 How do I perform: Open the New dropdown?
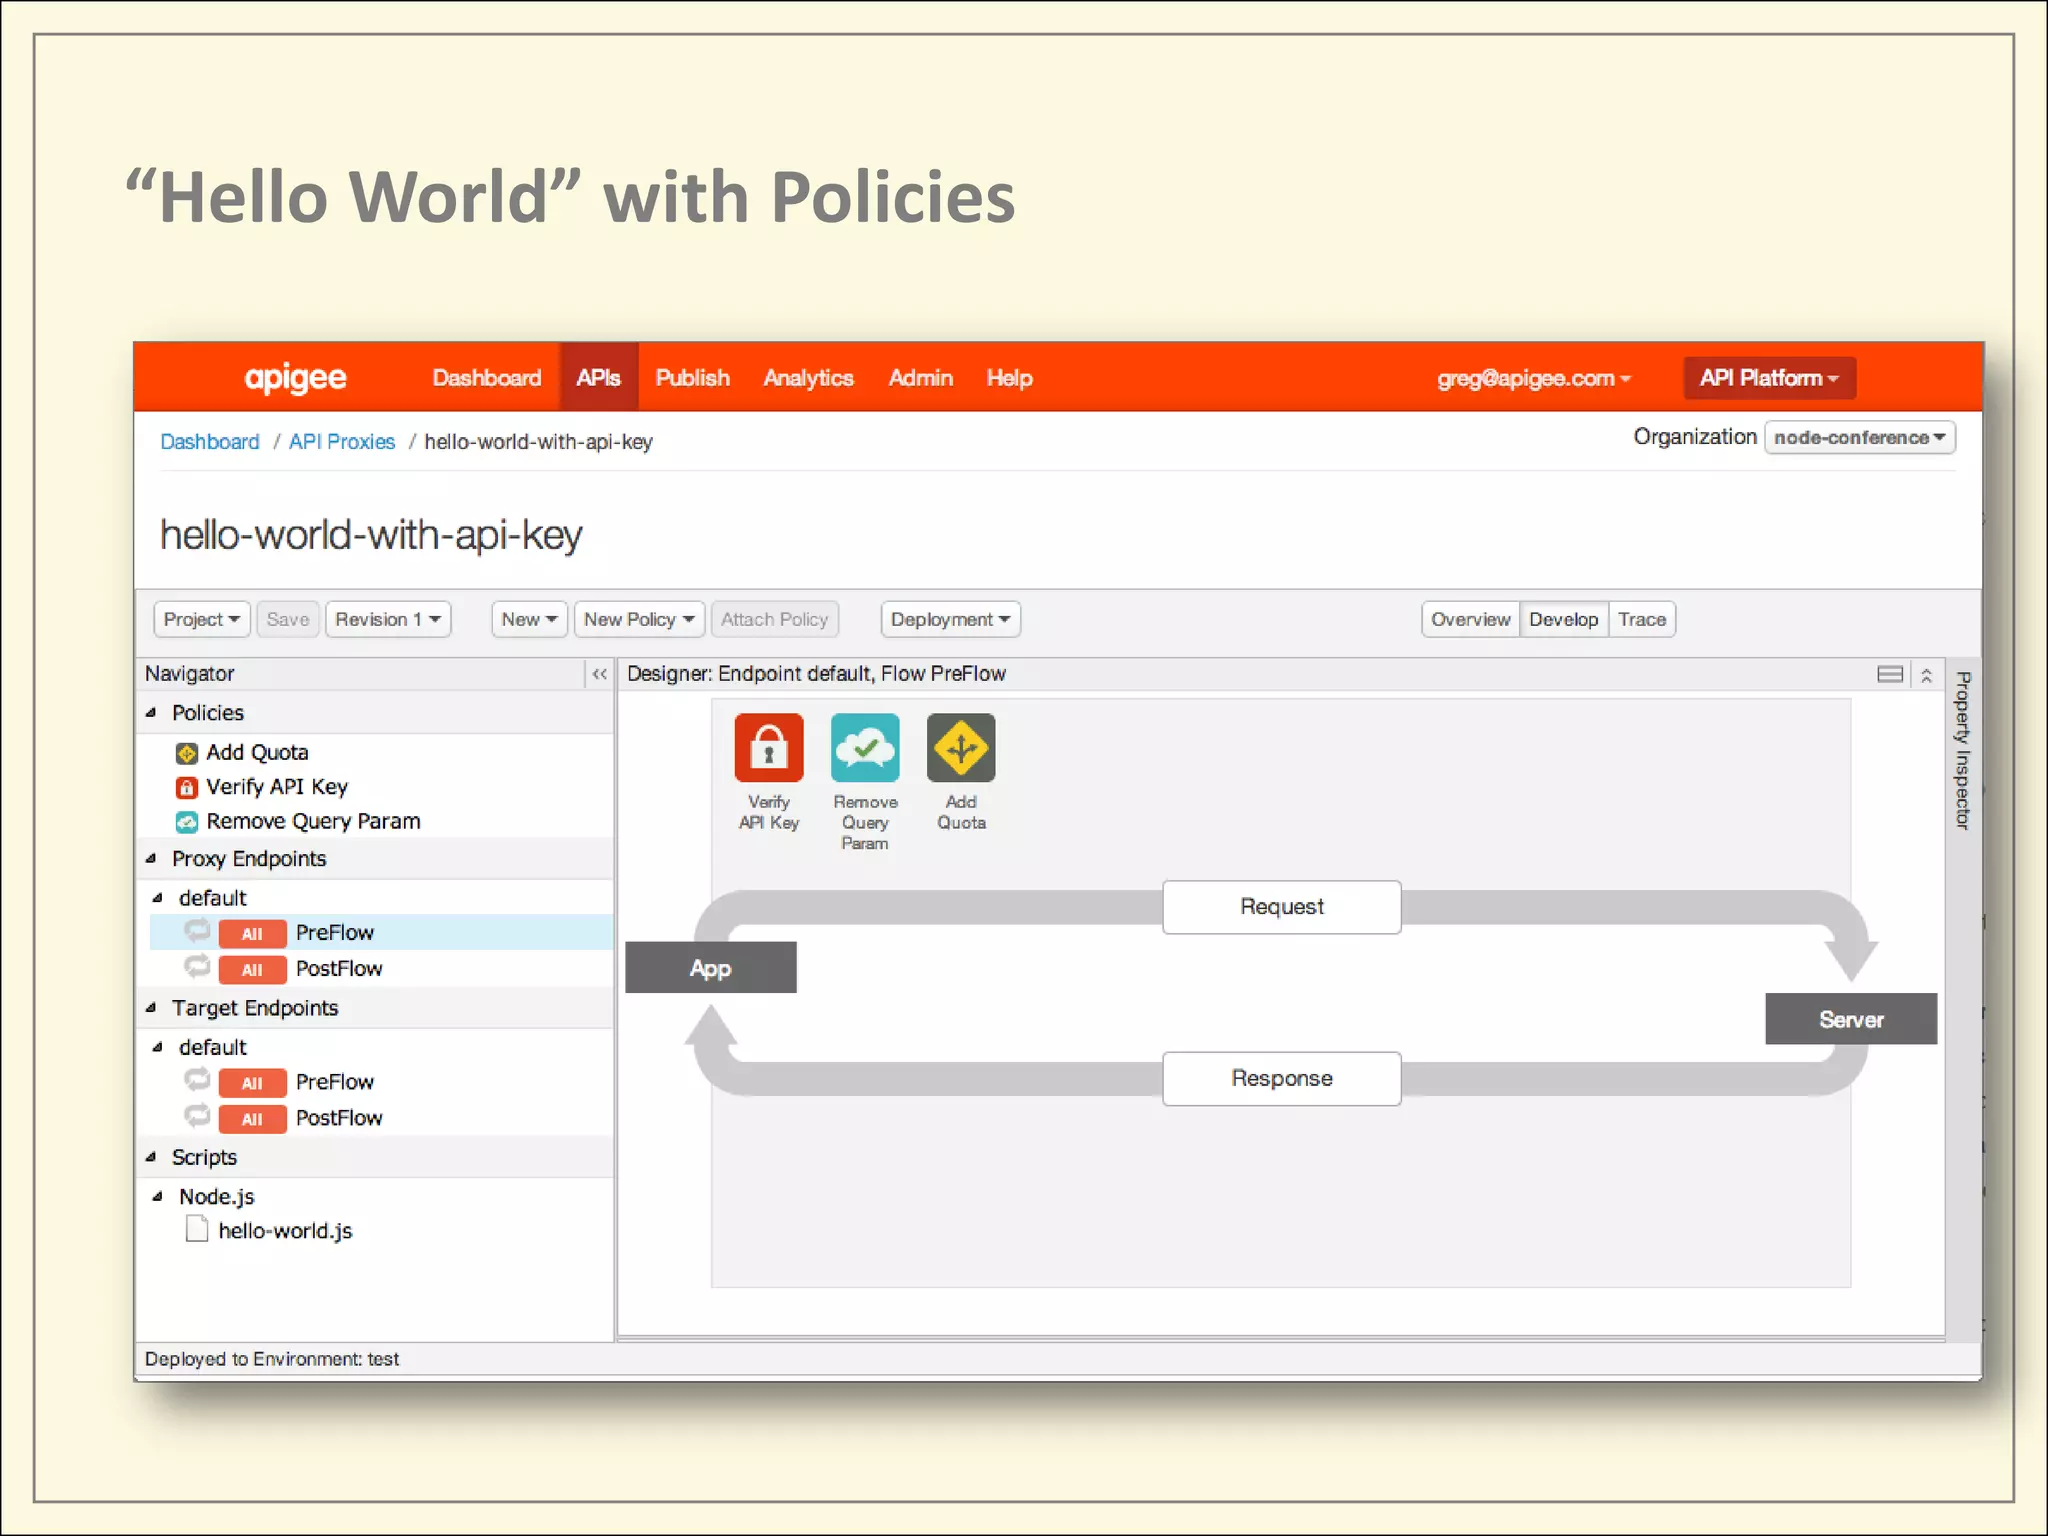pos(529,619)
